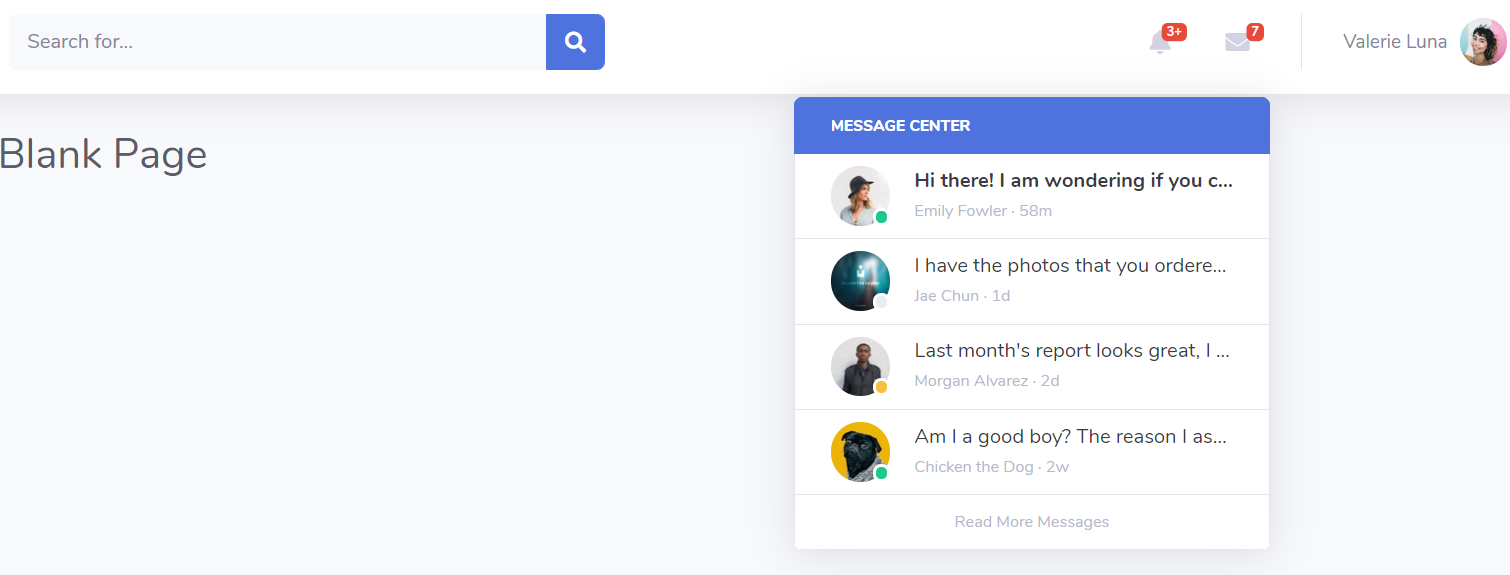
Task: Click inside the Search for field
Action: click(x=277, y=42)
